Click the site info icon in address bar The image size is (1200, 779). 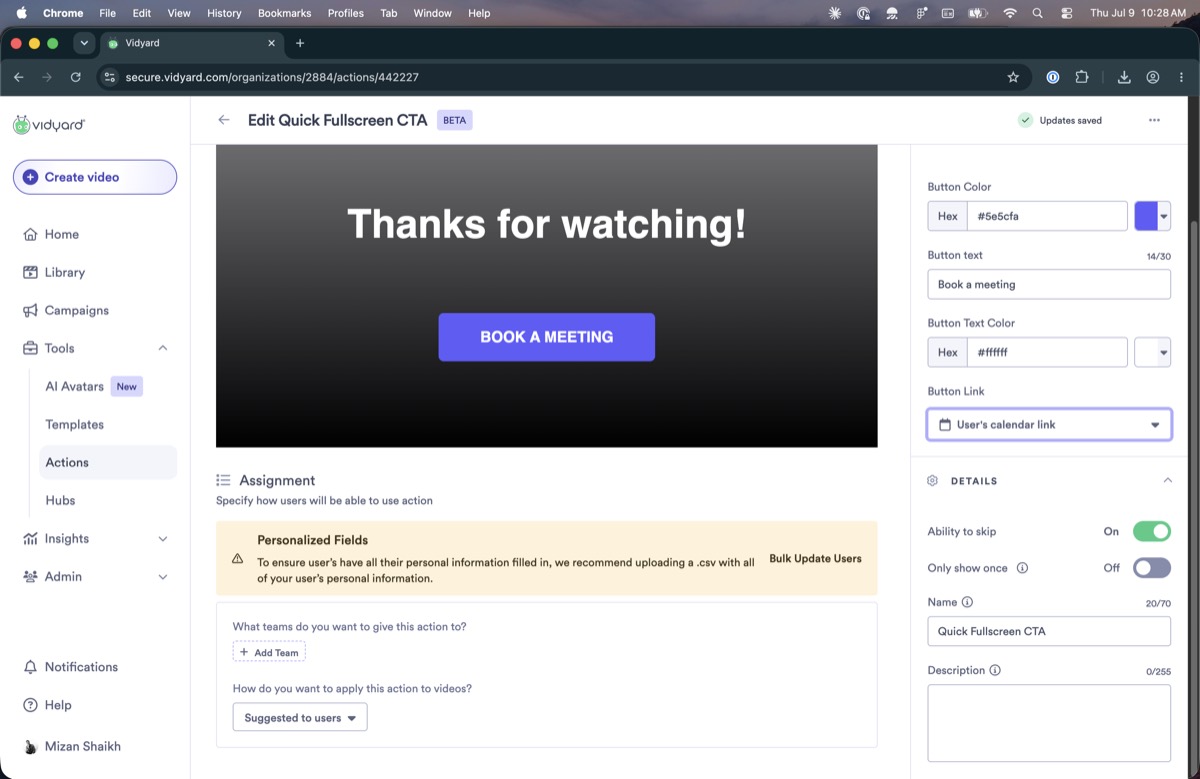click(110, 77)
